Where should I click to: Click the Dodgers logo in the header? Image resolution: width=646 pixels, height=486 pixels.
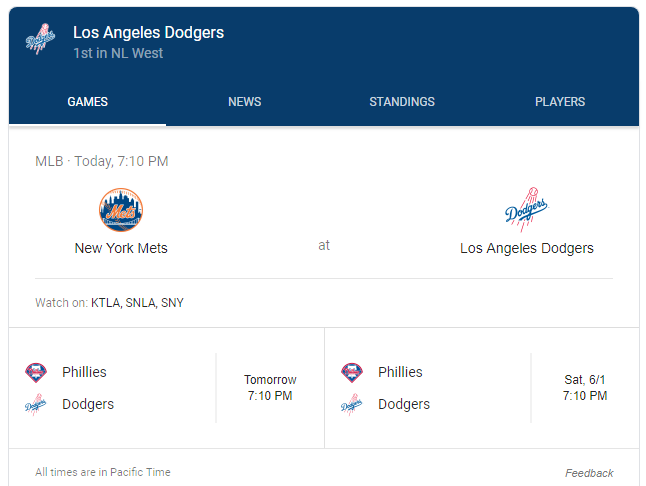pos(40,39)
